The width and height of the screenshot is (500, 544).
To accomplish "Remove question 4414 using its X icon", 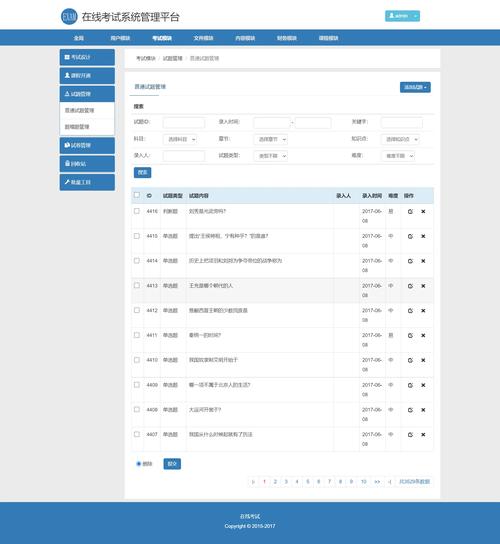I will [423, 261].
